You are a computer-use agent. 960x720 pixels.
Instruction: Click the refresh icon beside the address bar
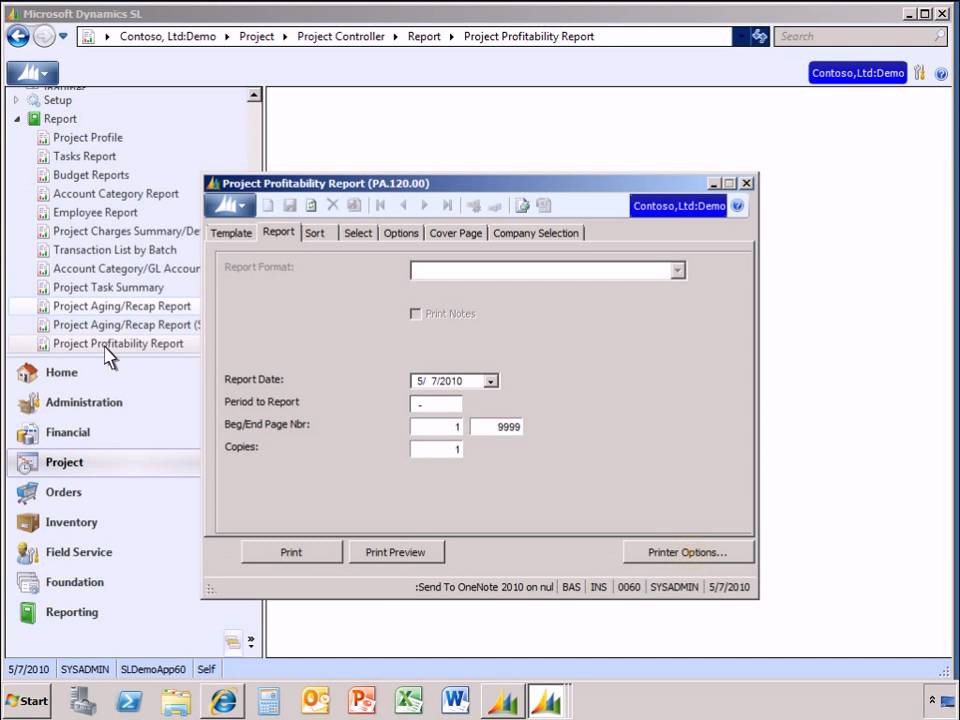click(x=760, y=37)
